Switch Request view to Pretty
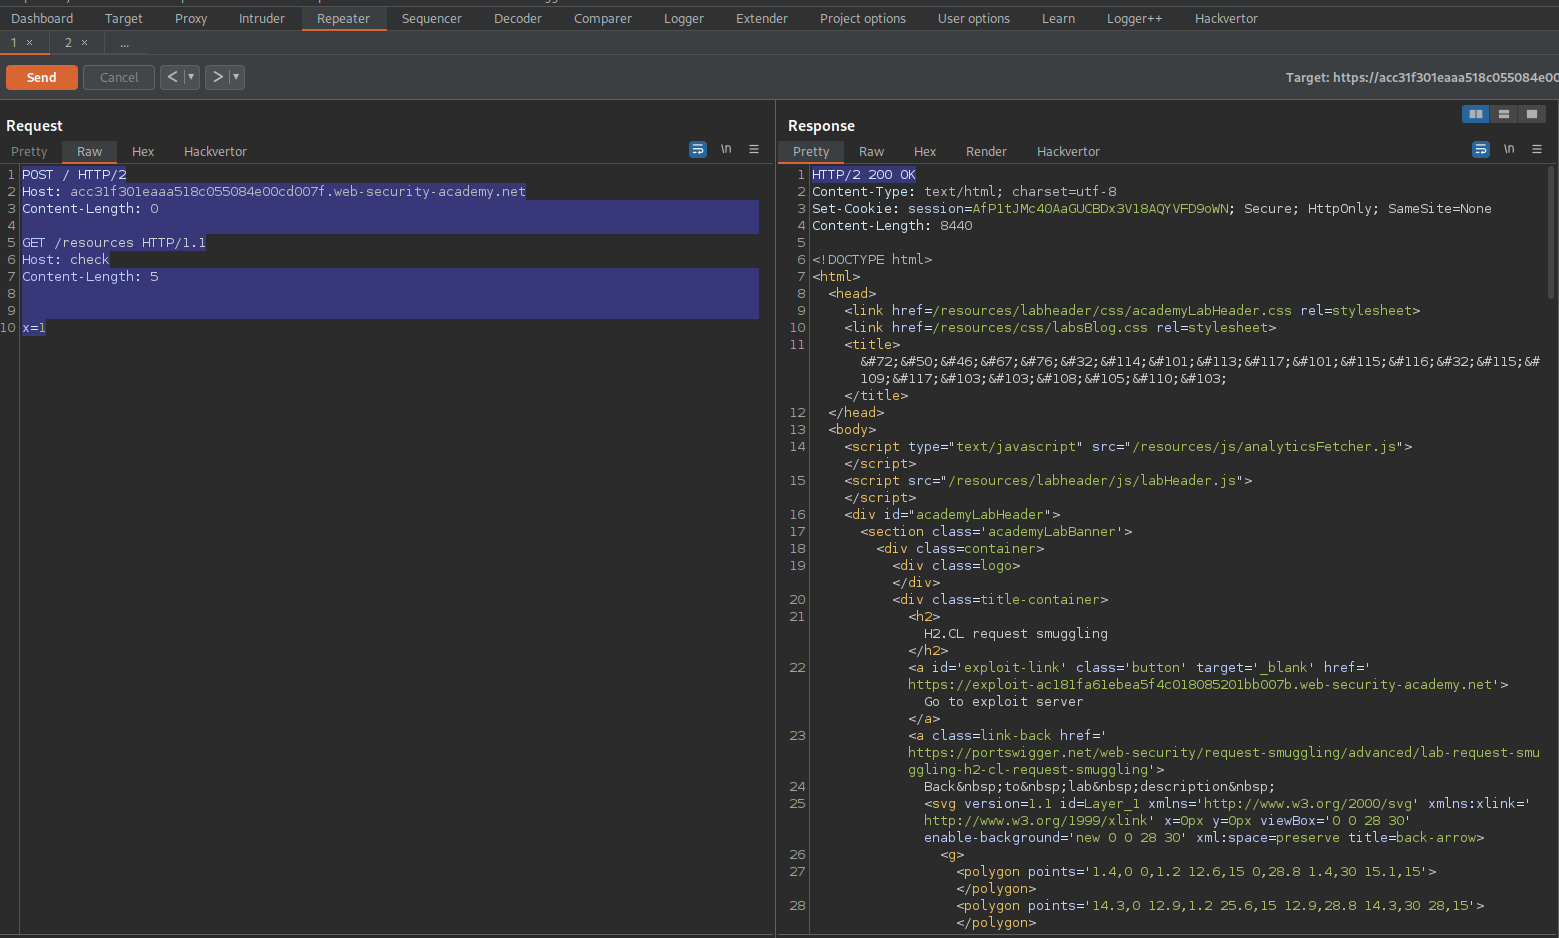 click(29, 151)
